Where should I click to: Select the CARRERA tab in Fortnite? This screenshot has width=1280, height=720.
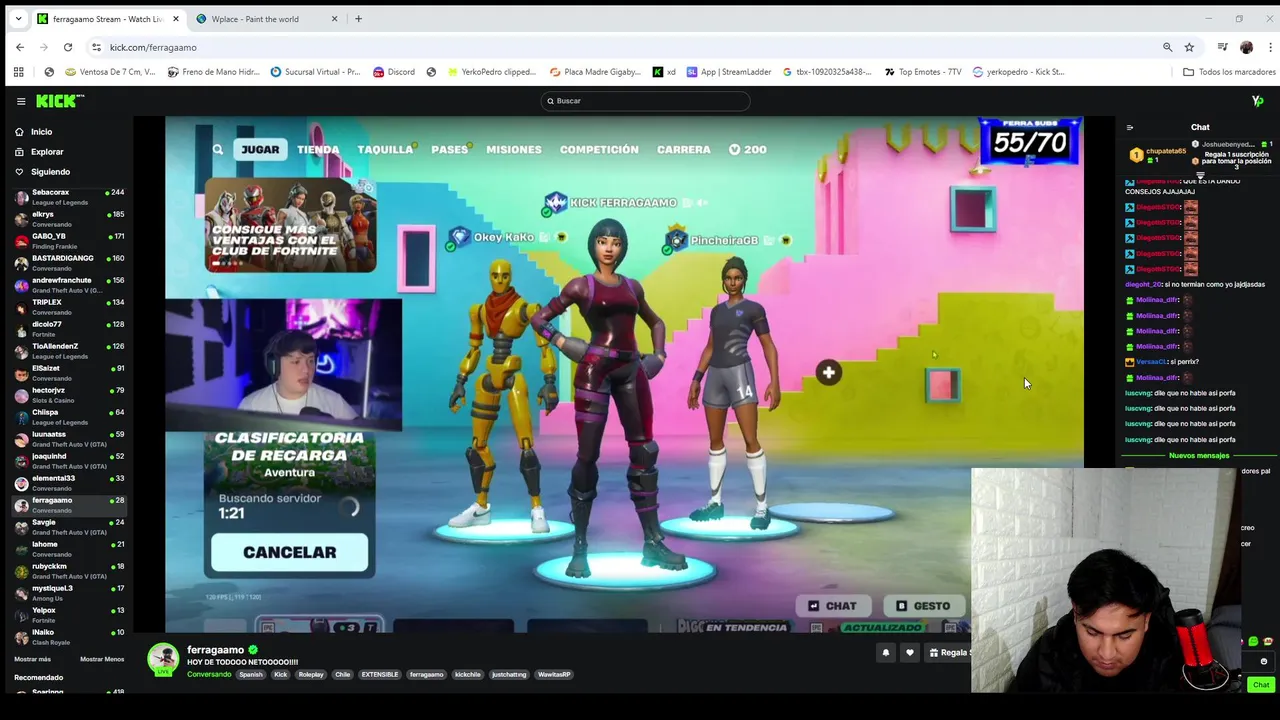(x=684, y=150)
